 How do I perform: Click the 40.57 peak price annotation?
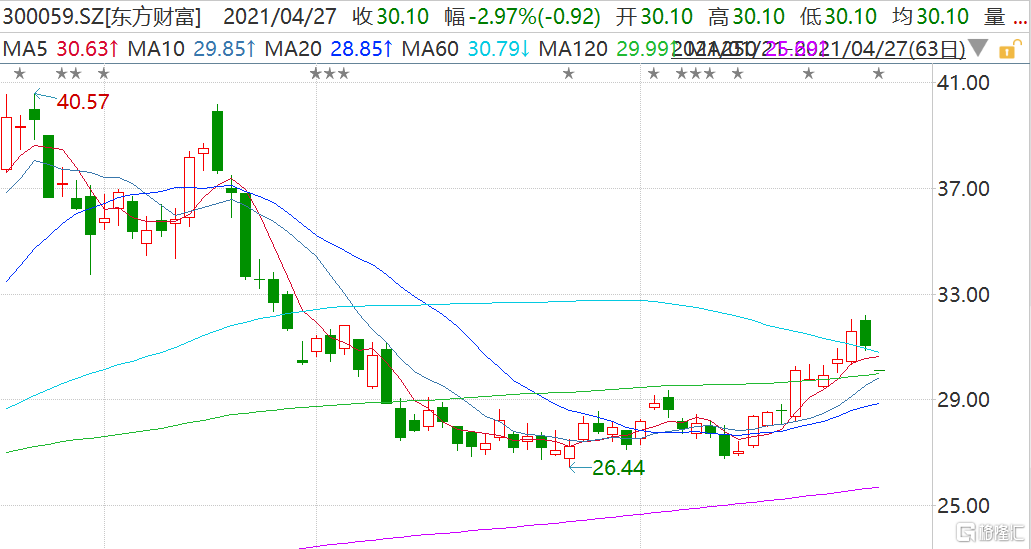tap(82, 102)
